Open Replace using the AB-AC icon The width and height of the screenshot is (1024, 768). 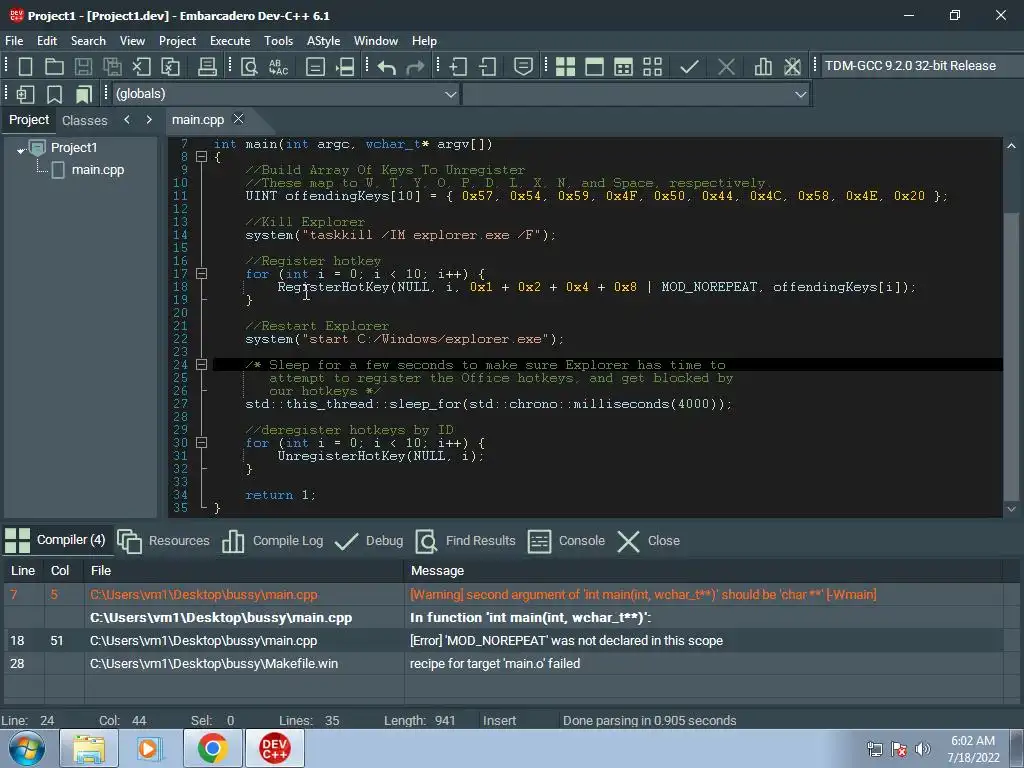[x=278, y=67]
